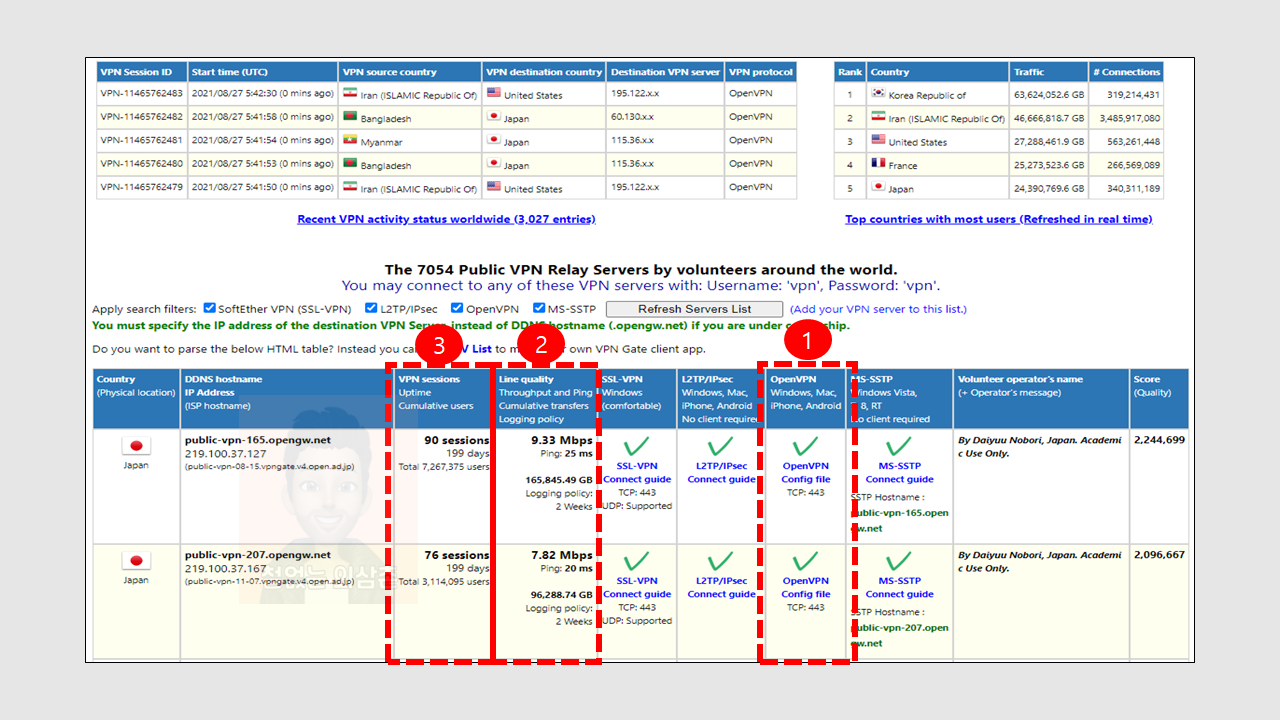Open SSL-VPN Connect guide for public-vpn-165
Image resolution: width=1280 pixels, height=720 pixels.
point(637,472)
